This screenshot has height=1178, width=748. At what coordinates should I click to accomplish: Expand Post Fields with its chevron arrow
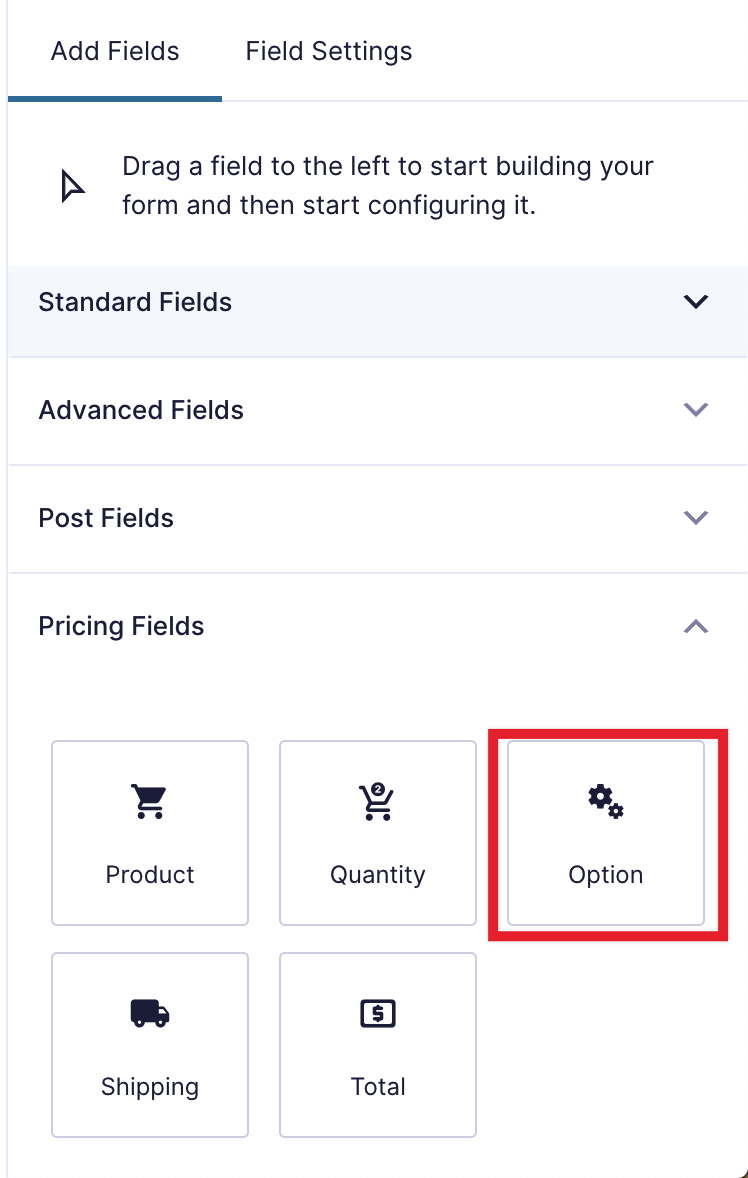tap(695, 518)
